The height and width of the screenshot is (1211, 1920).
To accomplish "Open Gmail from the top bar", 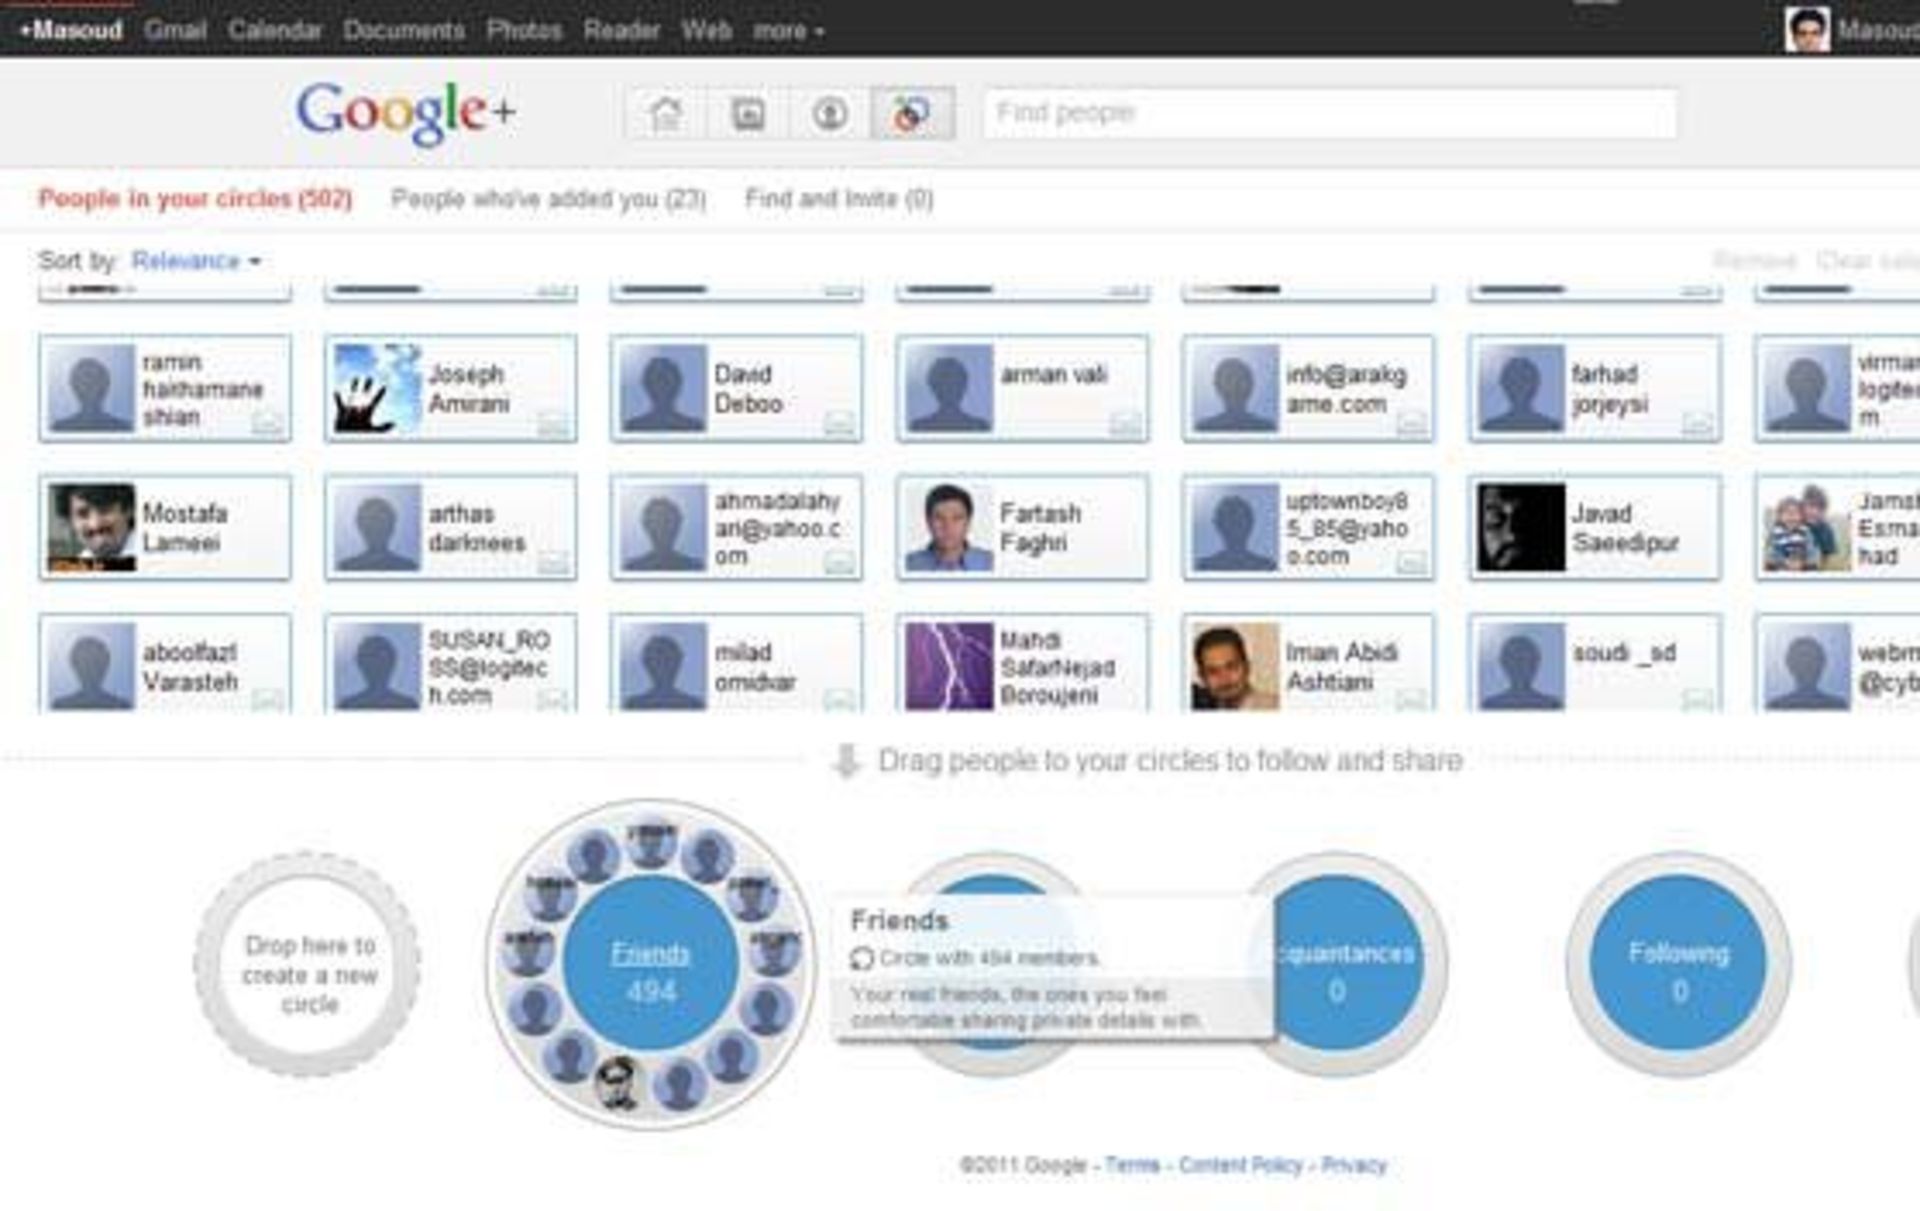I will (x=175, y=30).
